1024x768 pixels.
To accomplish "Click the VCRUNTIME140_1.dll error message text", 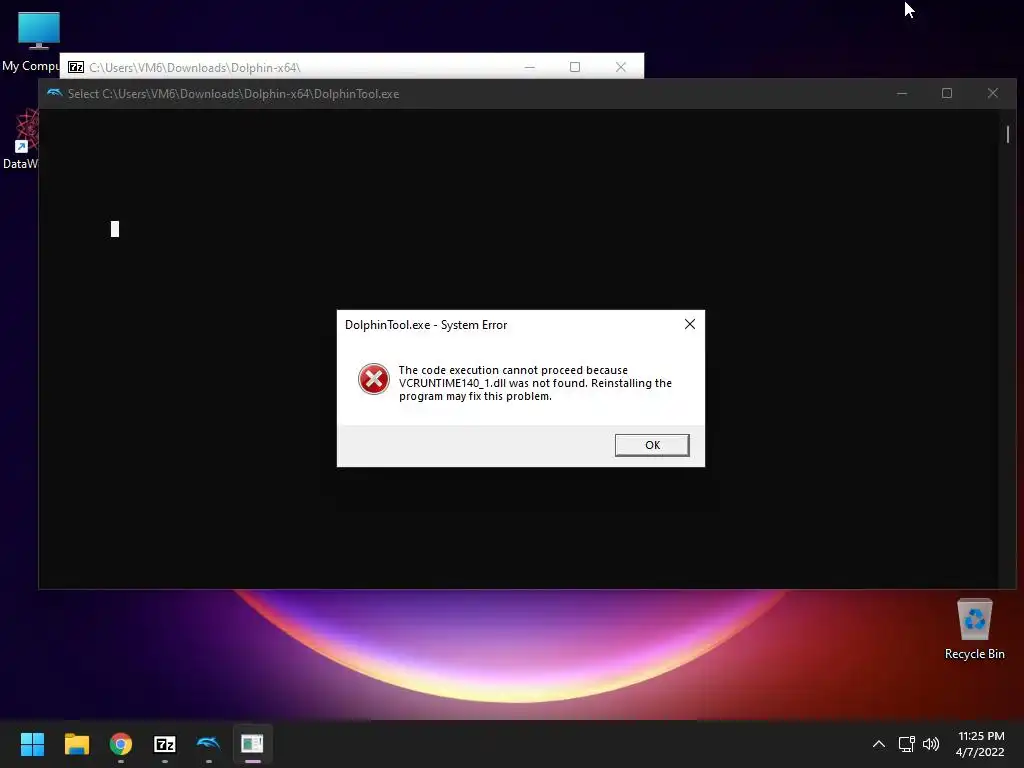I will click(x=535, y=383).
